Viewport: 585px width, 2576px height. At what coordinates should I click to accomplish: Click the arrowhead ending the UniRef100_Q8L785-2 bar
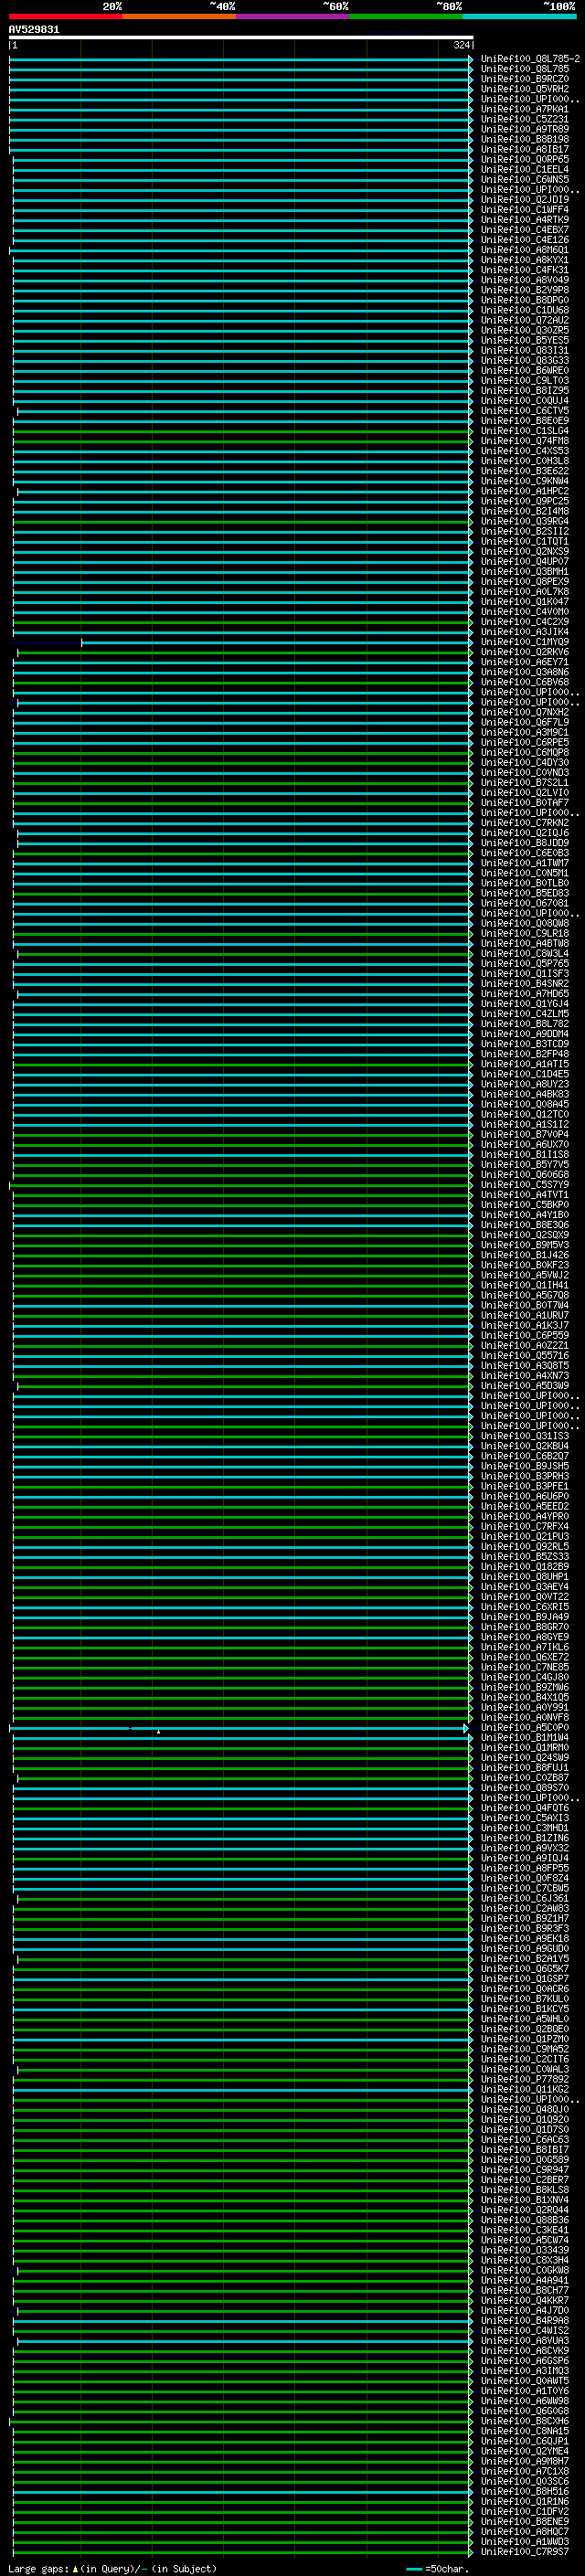coord(470,59)
